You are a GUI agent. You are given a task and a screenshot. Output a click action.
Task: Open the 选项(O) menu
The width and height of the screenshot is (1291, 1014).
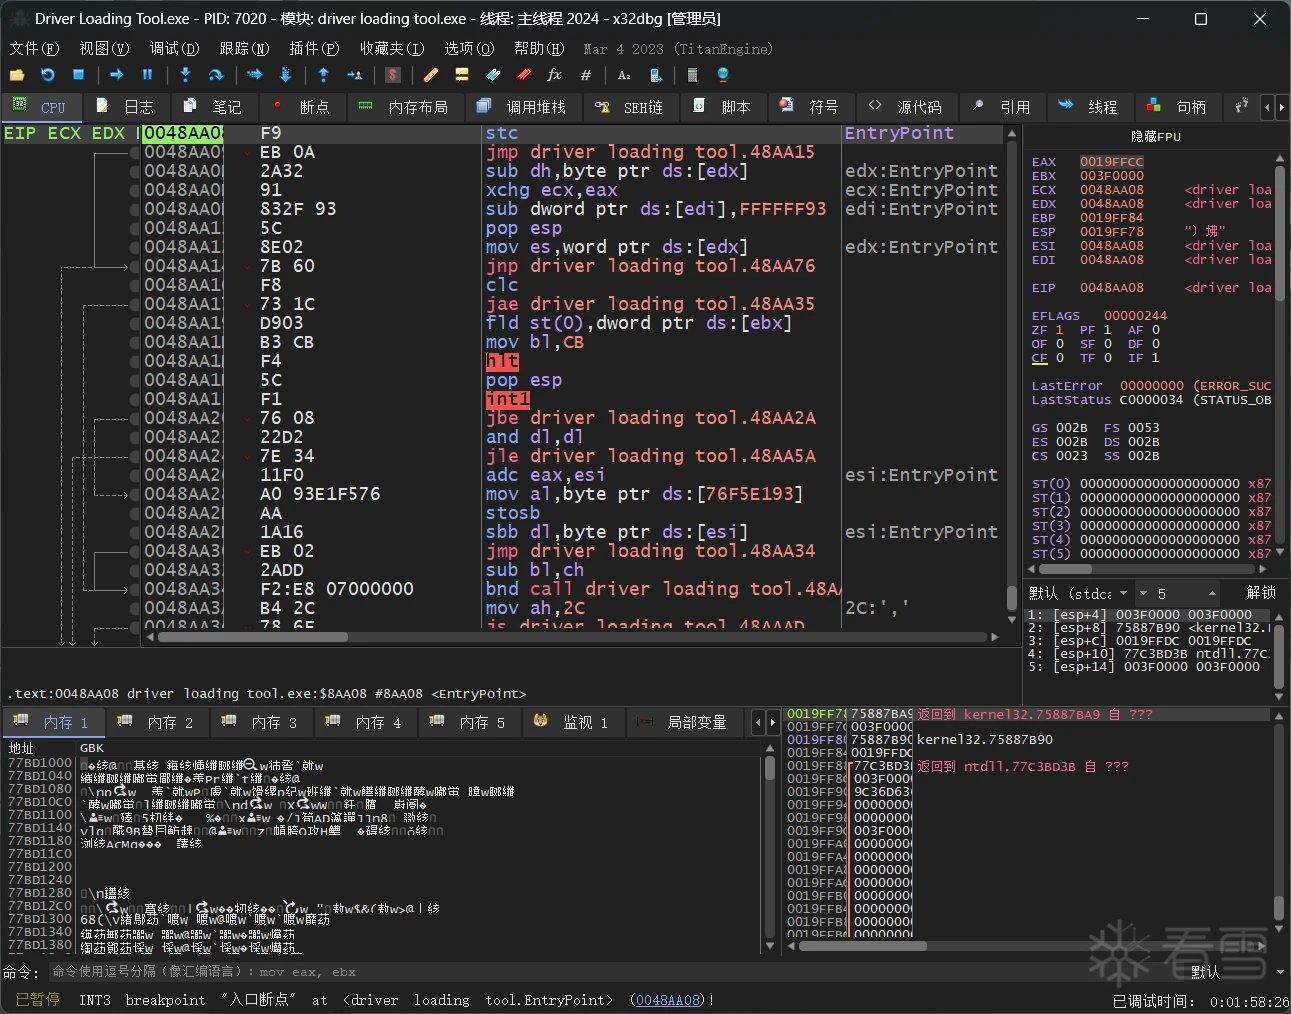469,49
